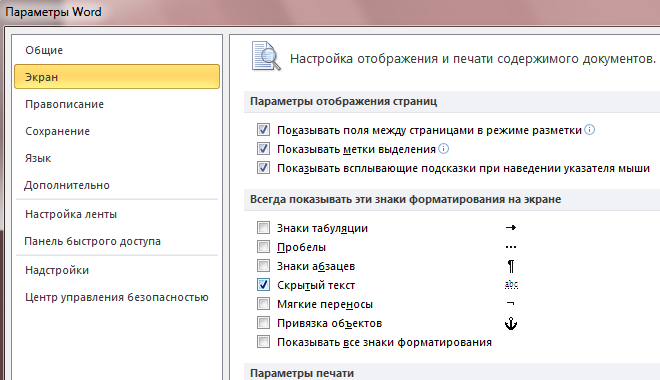Select the Экран category
This screenshot has height=380, width=660.
click(x=117, y=77)
